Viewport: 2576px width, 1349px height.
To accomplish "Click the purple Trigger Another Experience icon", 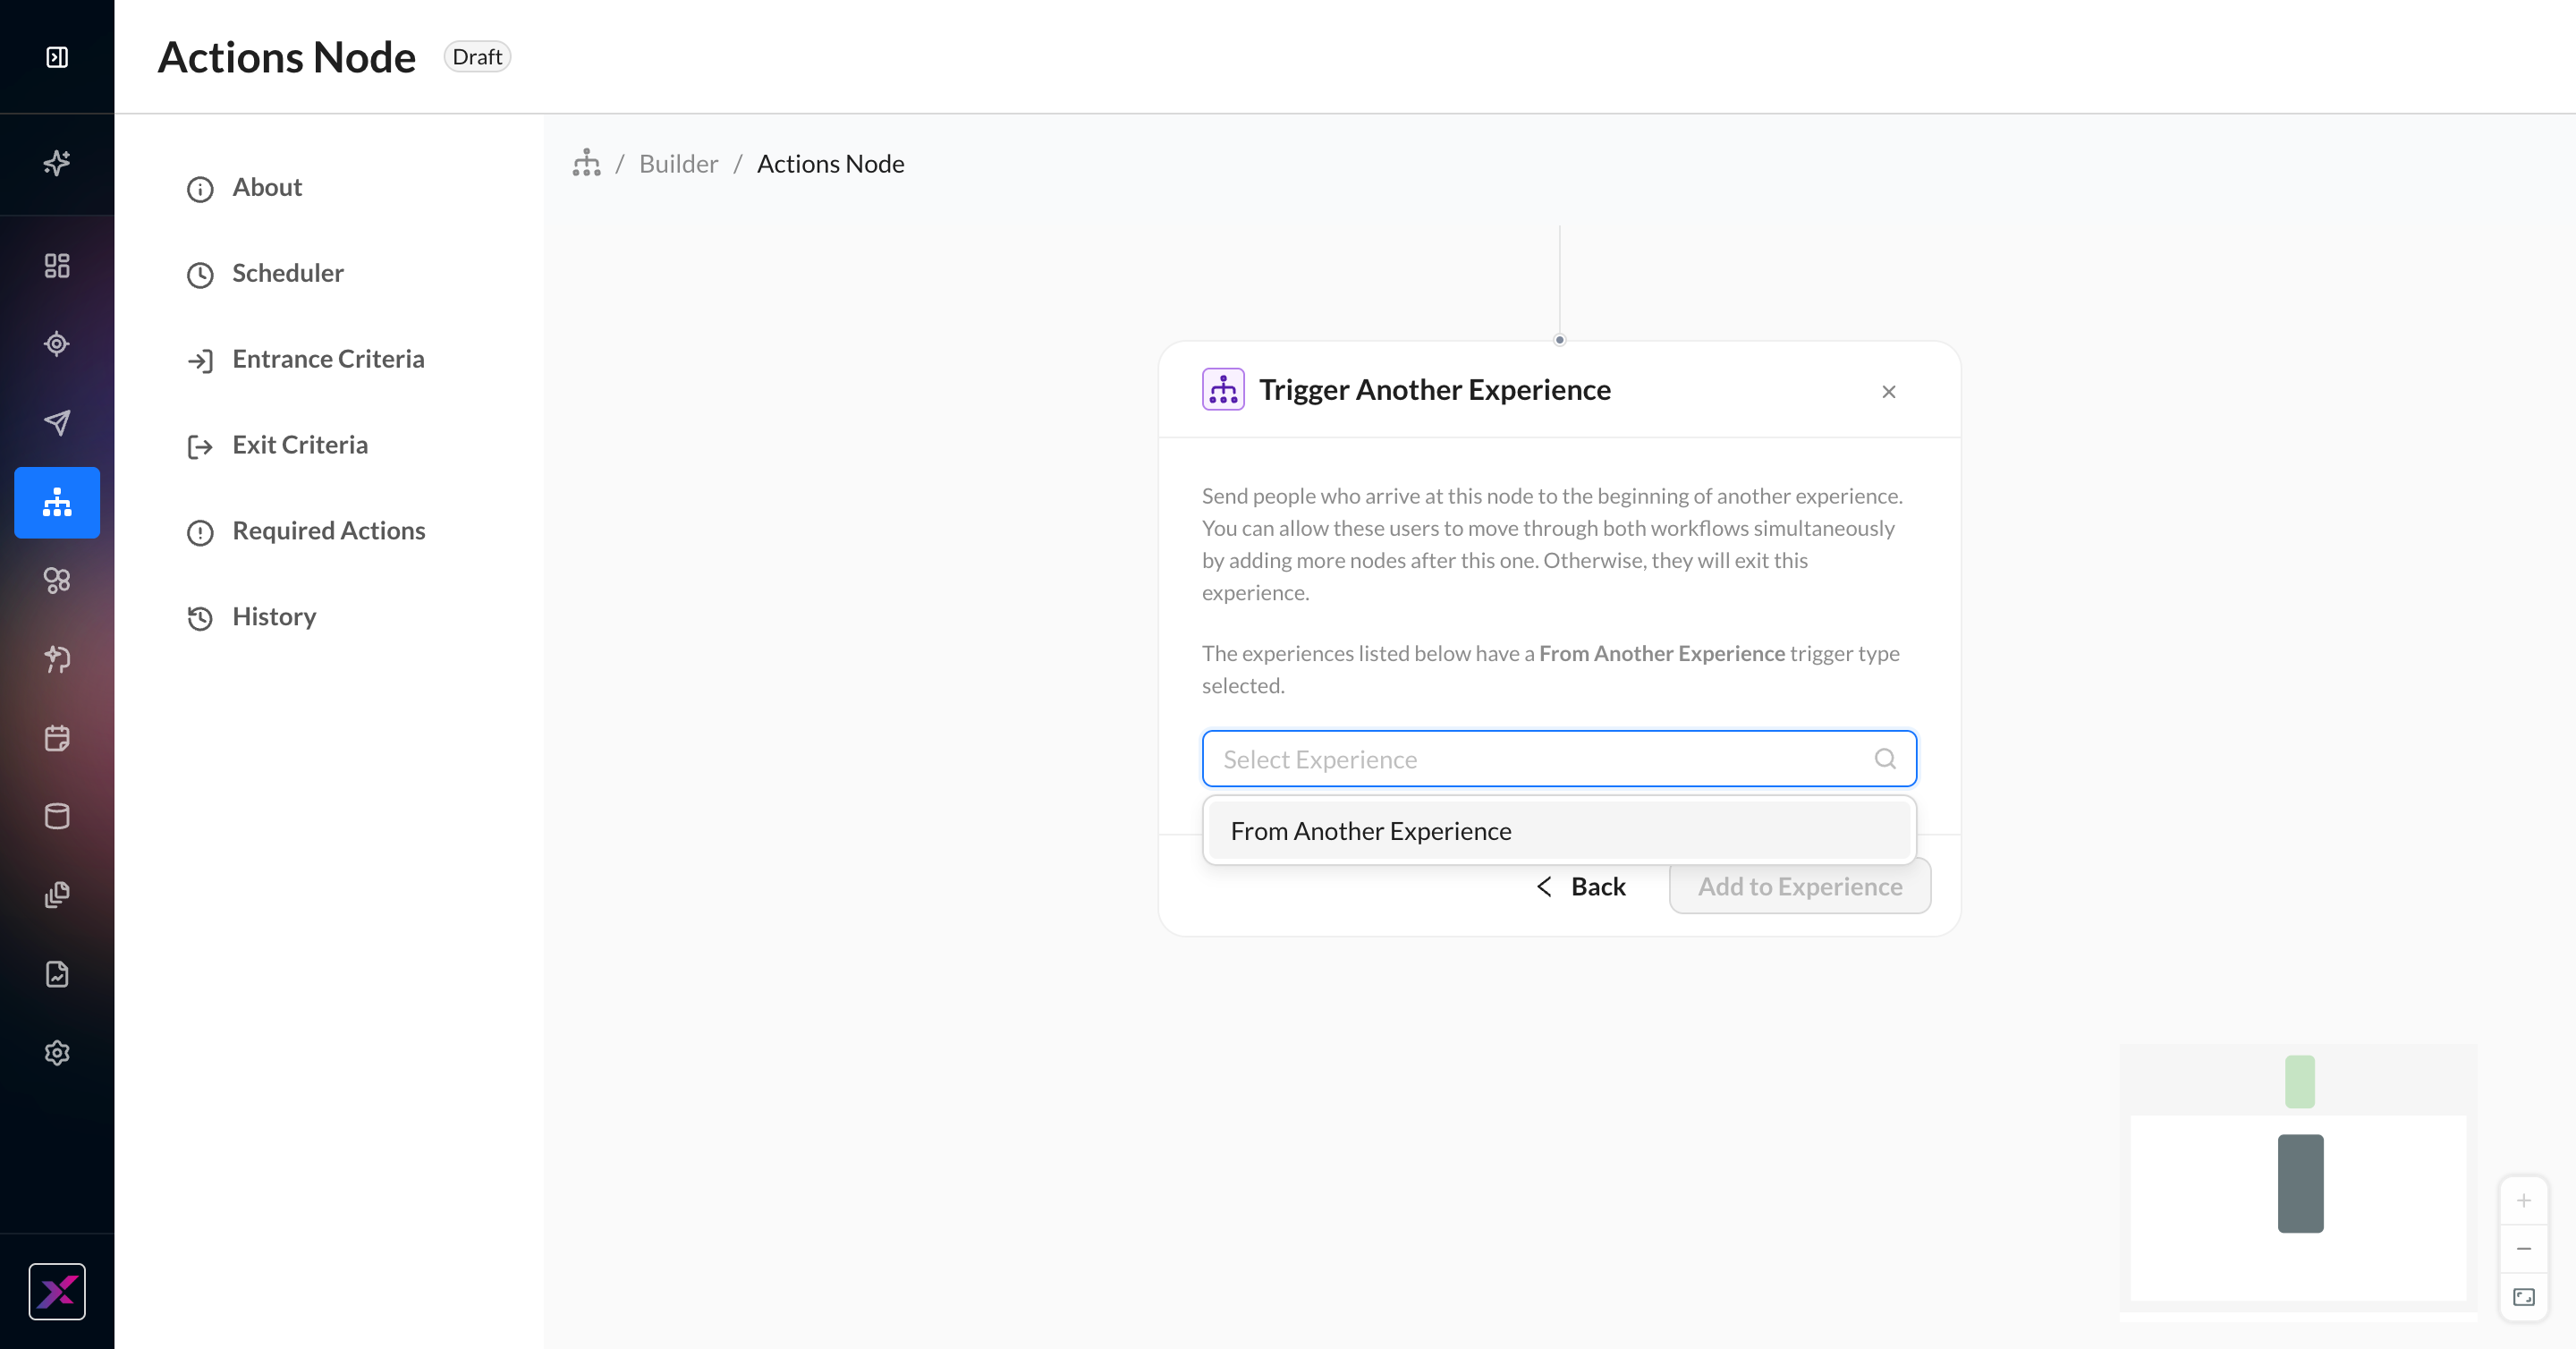I will pos(1223,390).
